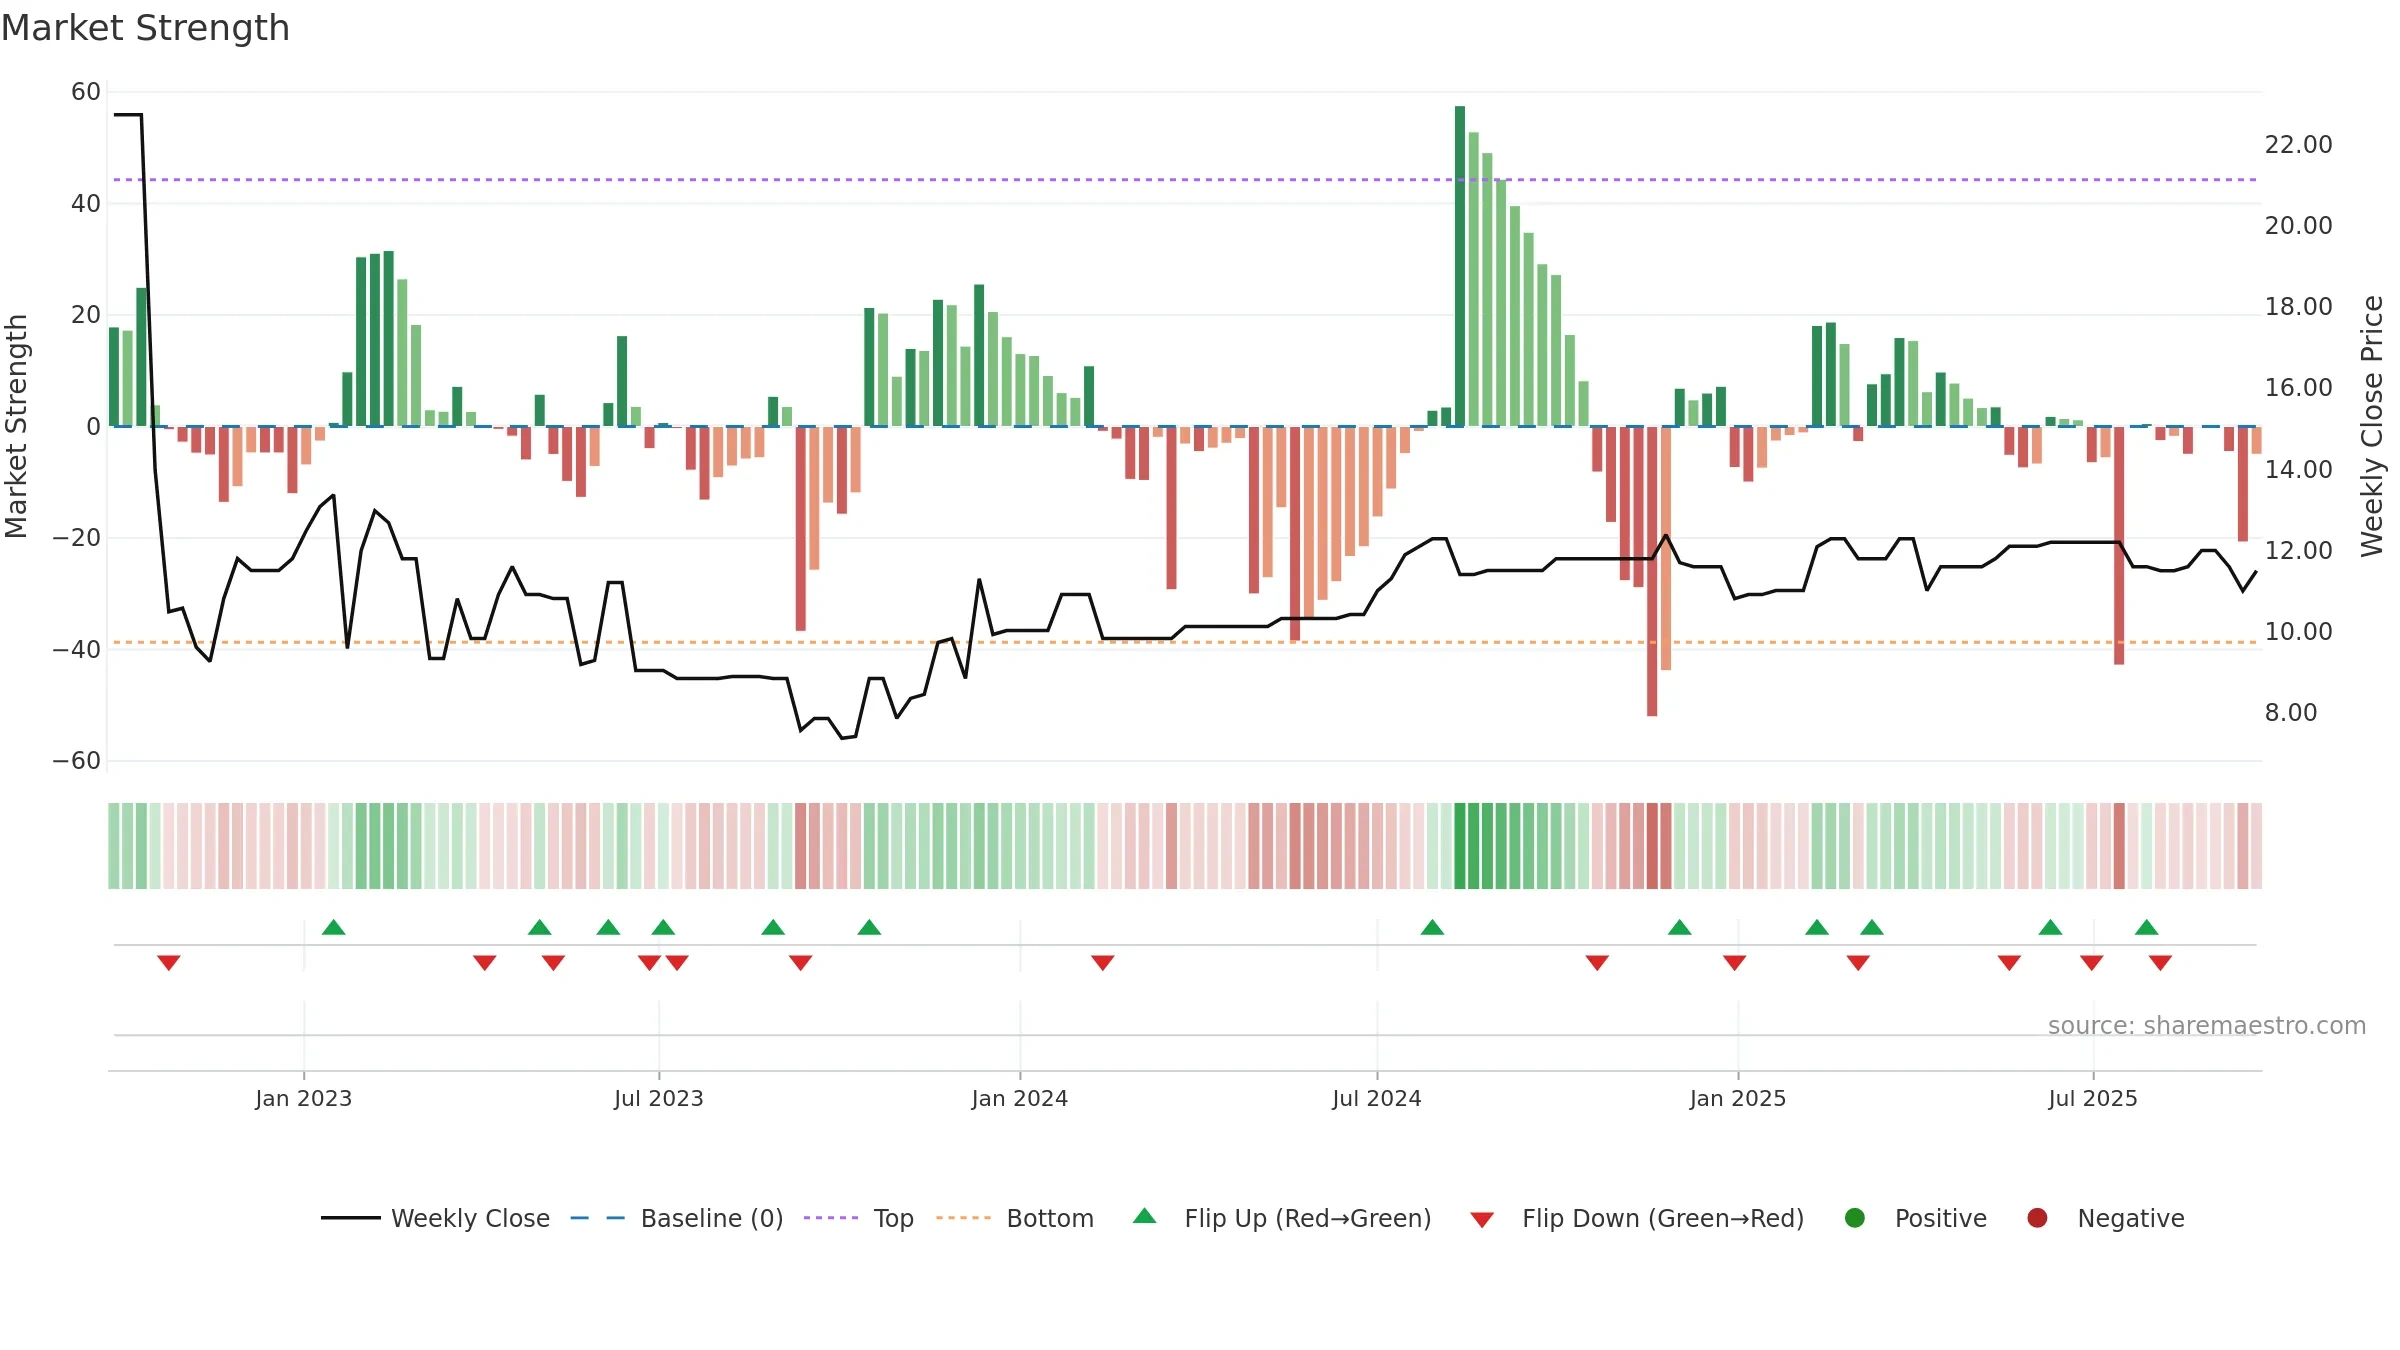This screenshot has height=1350, width=2400.
Task: Click the last red Flip Down marker
Action: (x=2160, y=963)
